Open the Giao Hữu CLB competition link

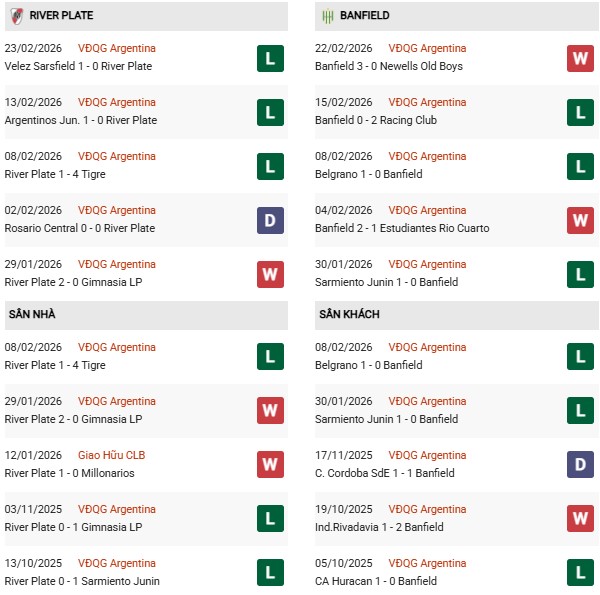[x=111, y=455]
